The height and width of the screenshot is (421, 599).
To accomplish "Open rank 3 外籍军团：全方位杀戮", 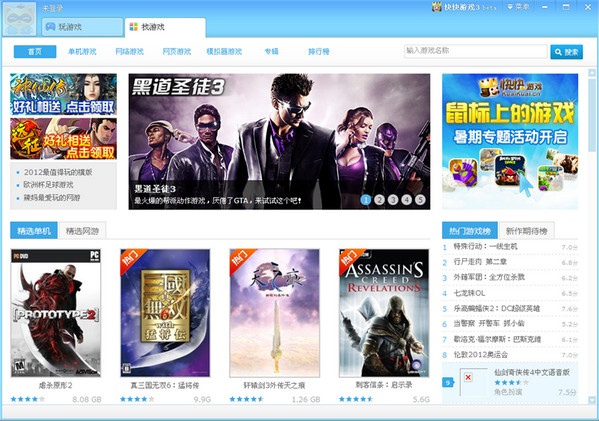I will pyautogui.click(x=489, y=277).
